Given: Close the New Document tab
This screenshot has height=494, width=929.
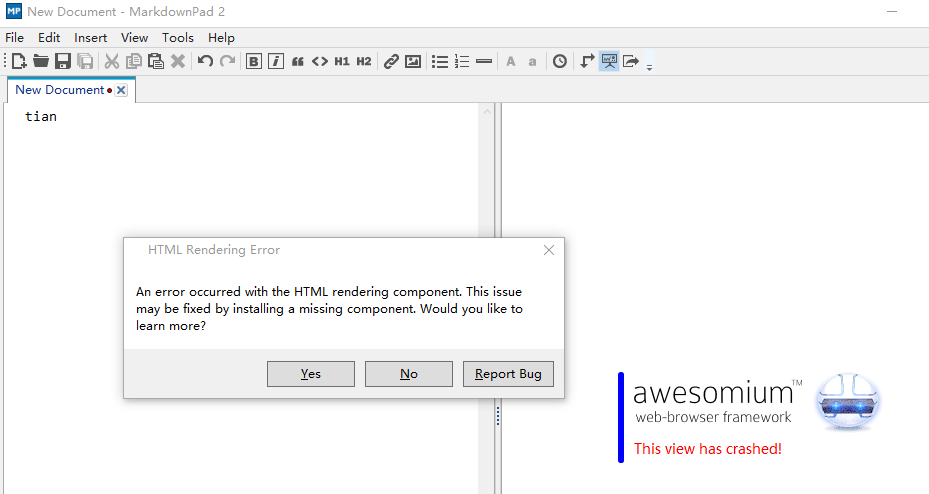Looking at the screenshot, I should 121,90.
